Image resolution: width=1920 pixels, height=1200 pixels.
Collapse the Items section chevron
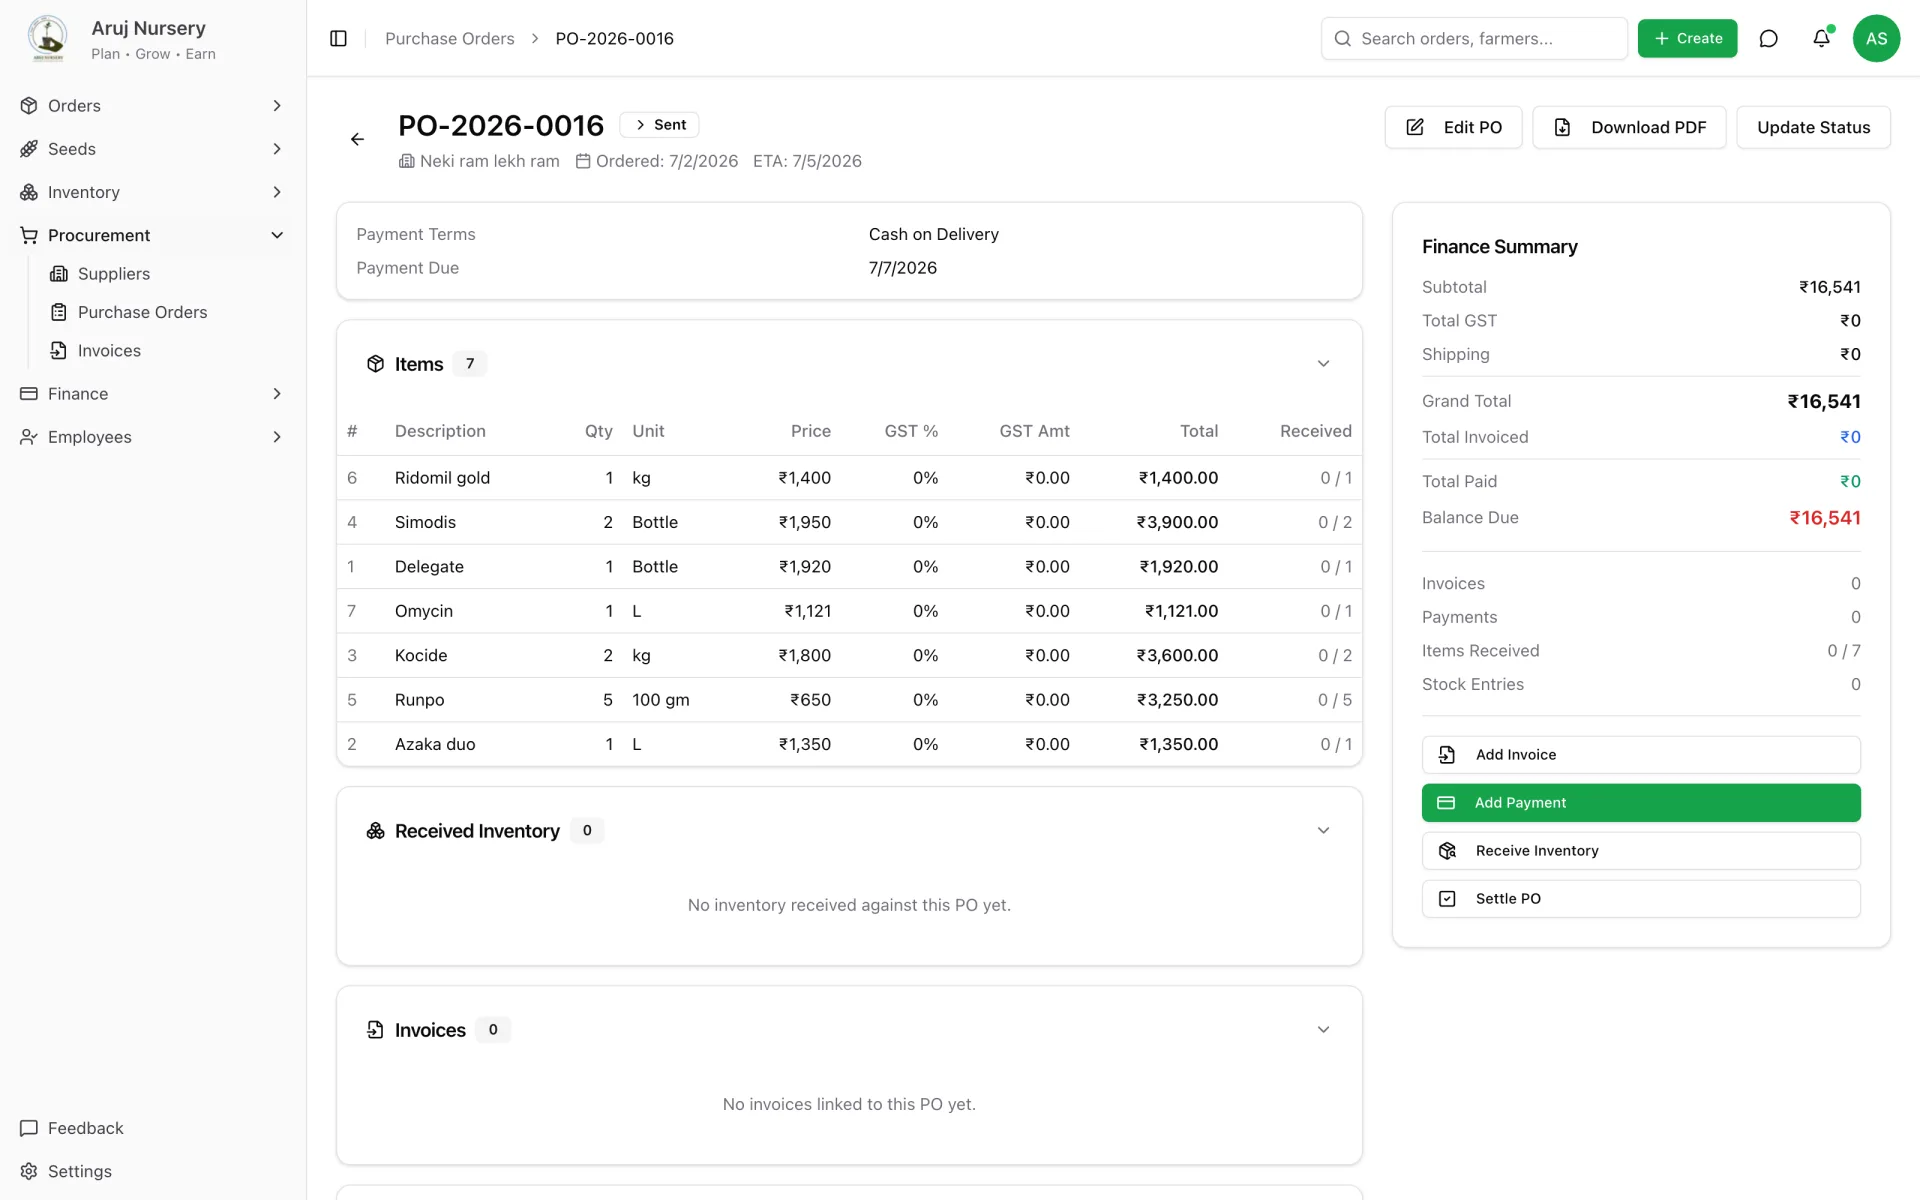[x=1323, y=364]
